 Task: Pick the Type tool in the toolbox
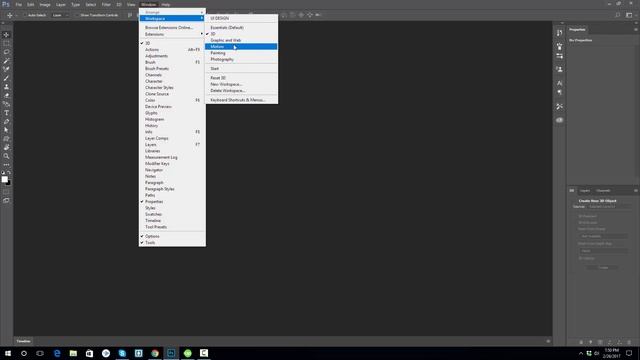(6, 113)
